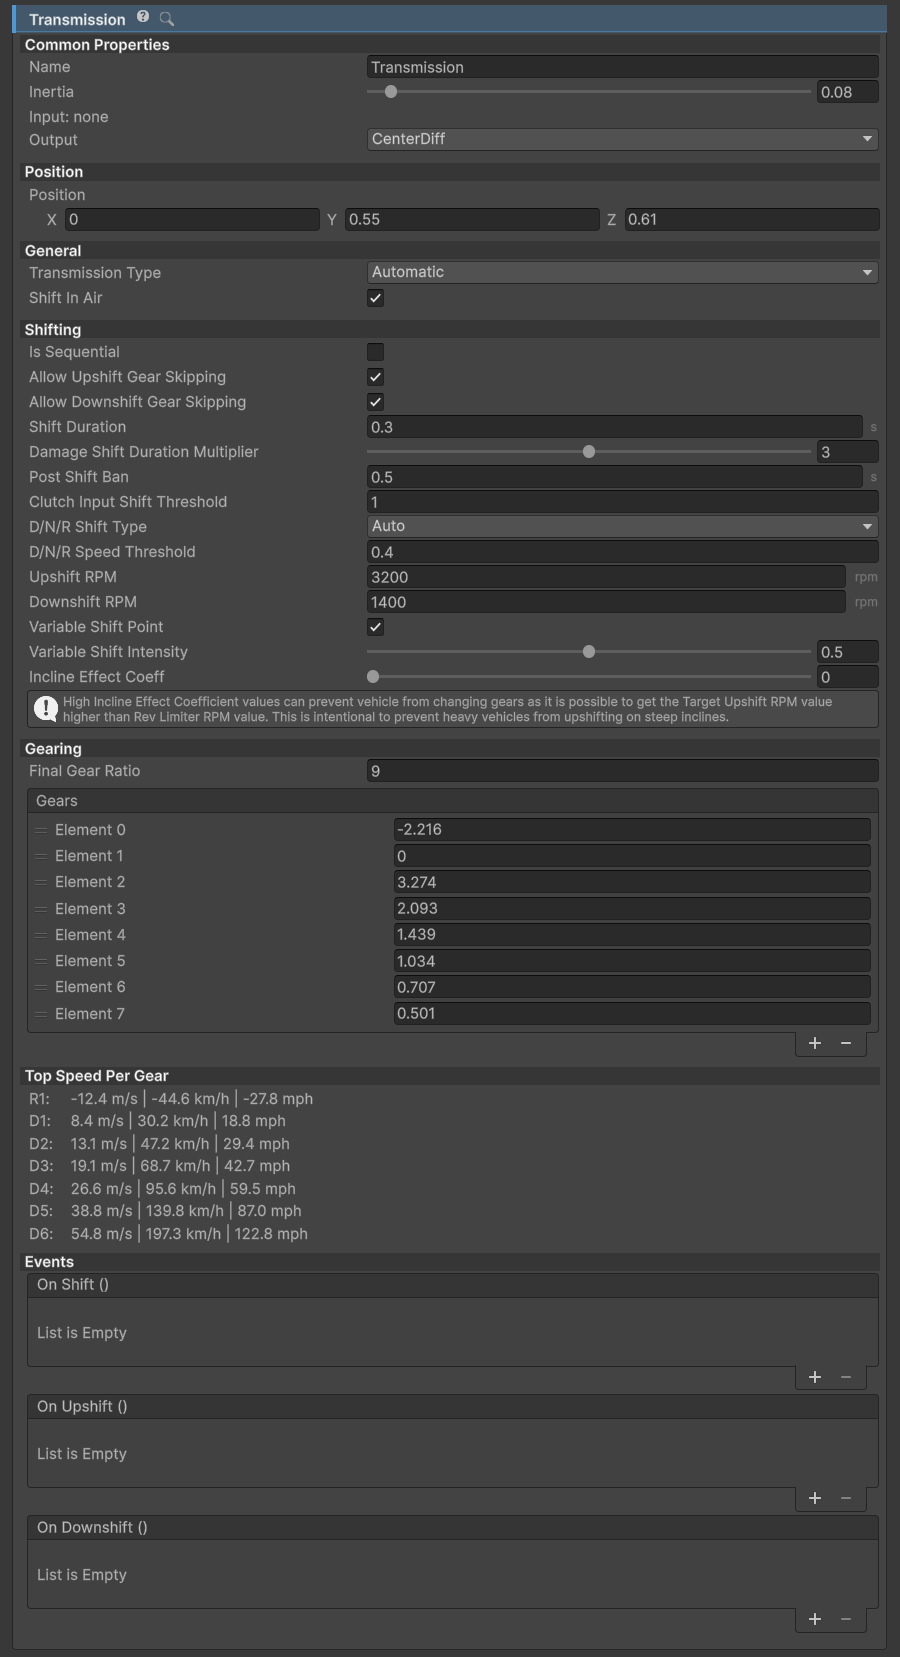Remove a listener from On Upshift event
900x1657 pixels.
pos(846,1498)
